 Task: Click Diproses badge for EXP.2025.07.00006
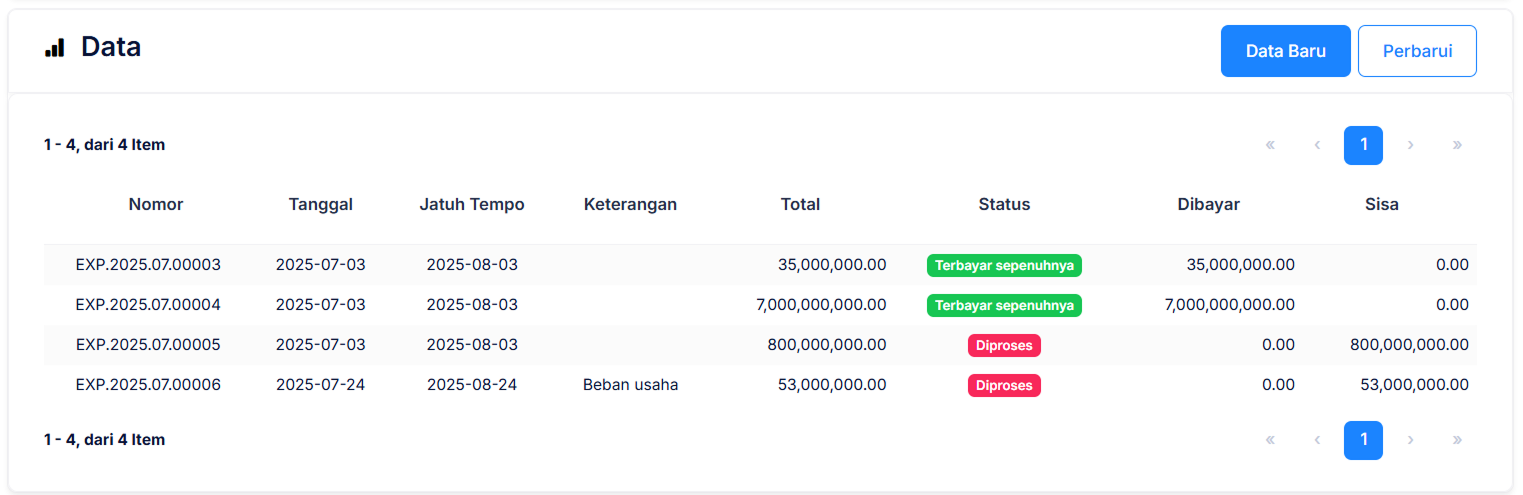(x=1004, y=385)
